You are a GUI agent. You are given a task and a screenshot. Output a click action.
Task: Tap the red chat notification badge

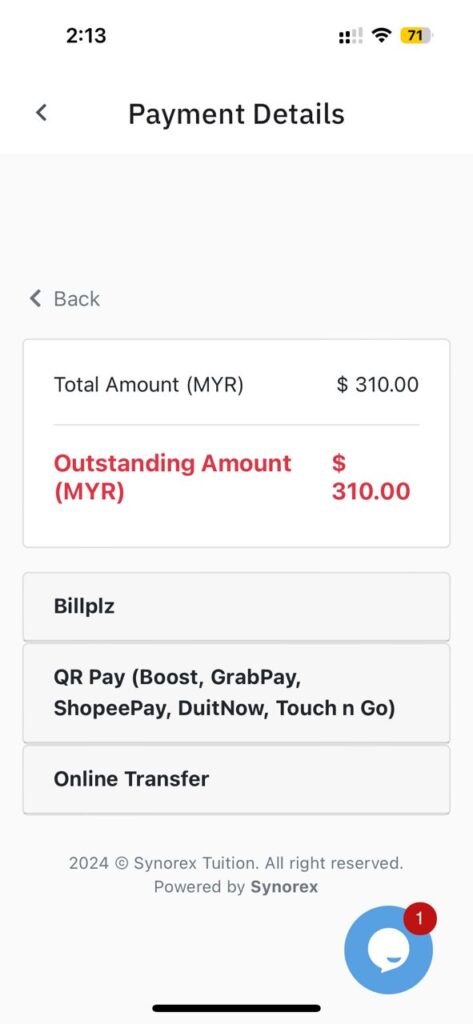[419, 919]
